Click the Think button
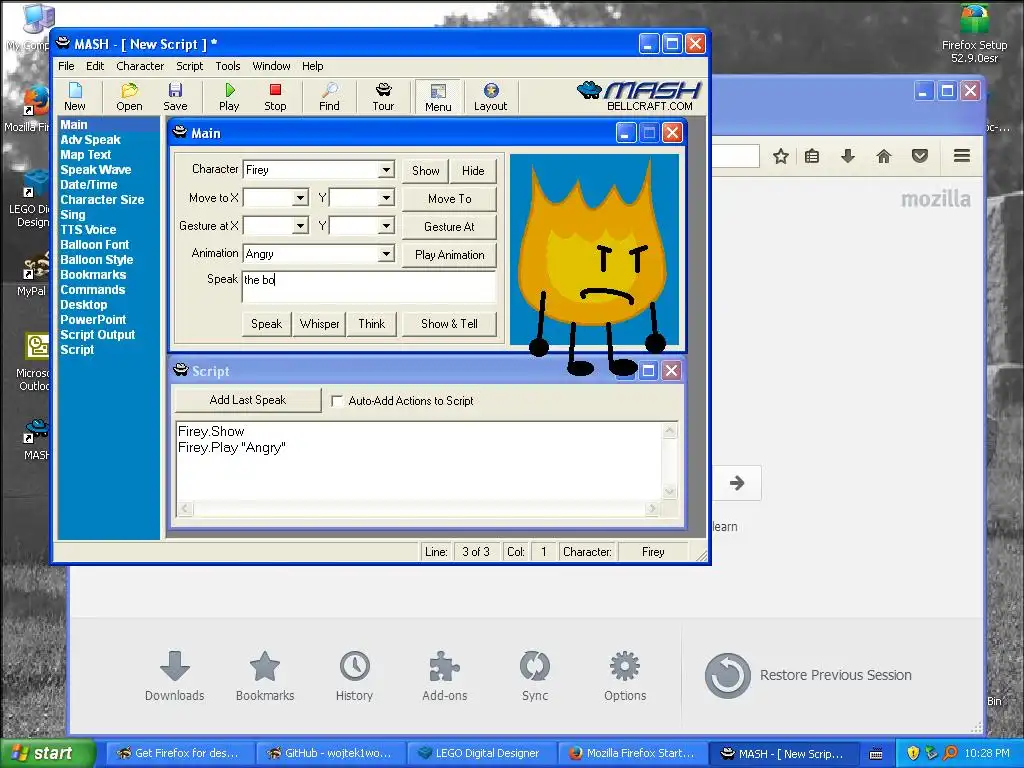Viewport: 1024px width, 768px height. point(372,324)
